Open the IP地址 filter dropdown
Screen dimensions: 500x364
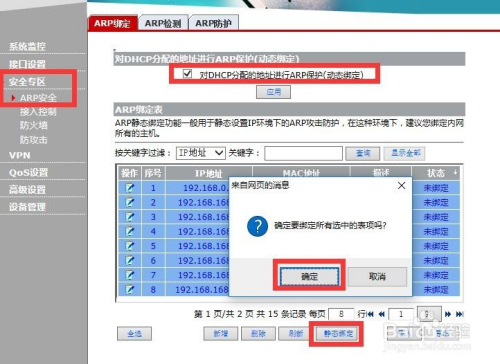coord(201,153)
